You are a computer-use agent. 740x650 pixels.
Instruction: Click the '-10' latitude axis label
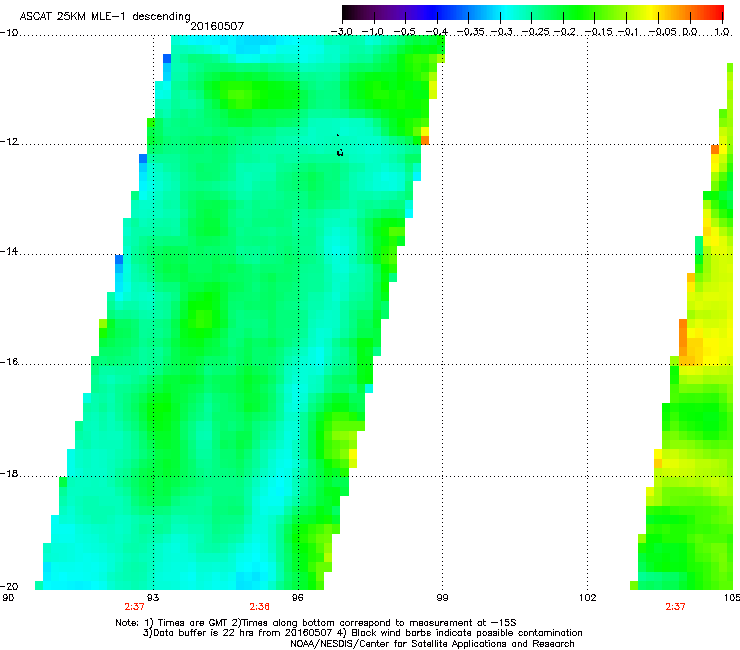pyautogui.click(x=9, y=33)
